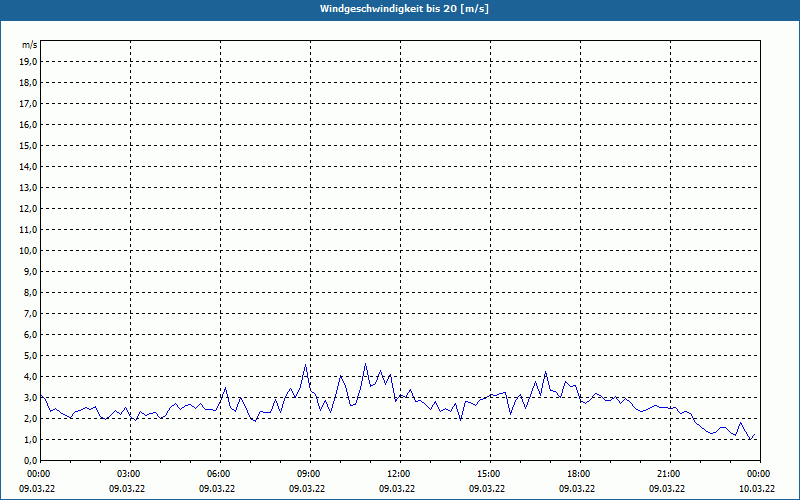Select the '13,0' axis value
This screenshot has width=800, height=500.
pyautogui.click(x=28, y=187)
